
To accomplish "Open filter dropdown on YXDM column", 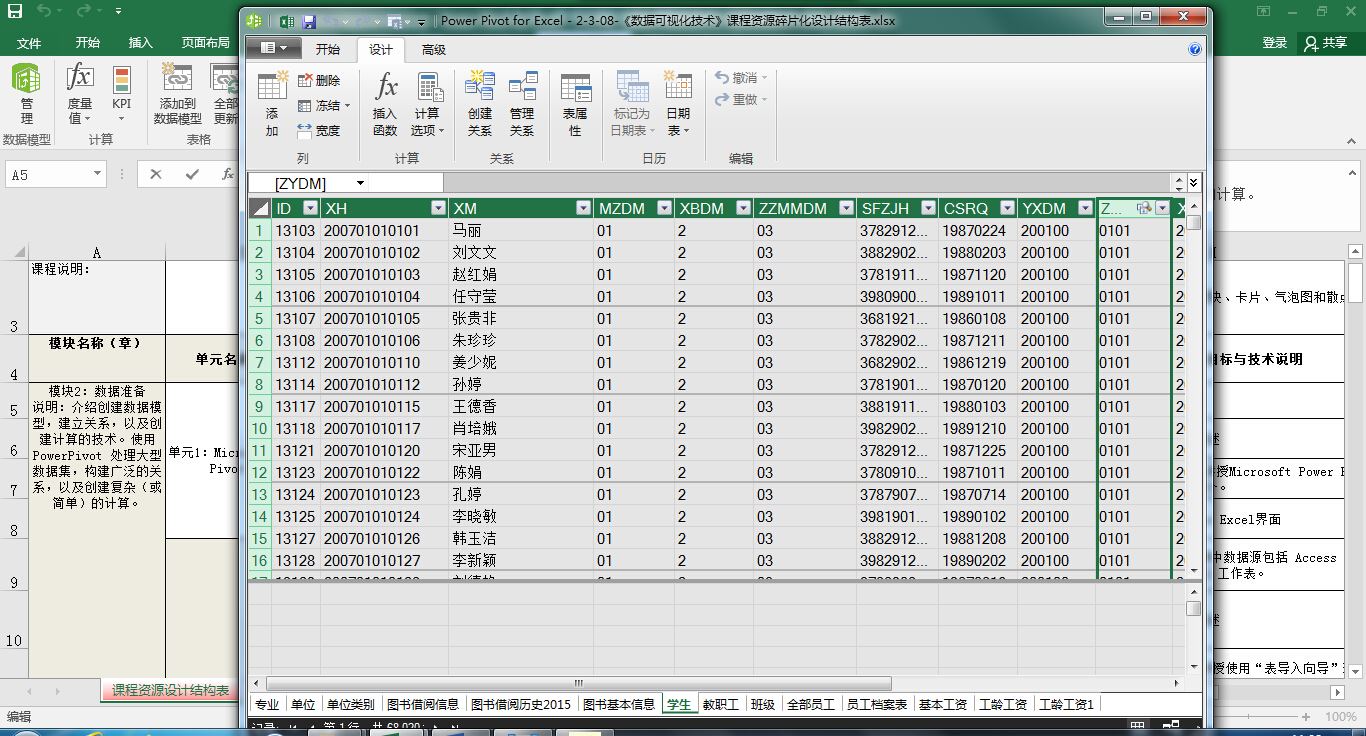I will pyautogui.click(x=1085, y=208).
